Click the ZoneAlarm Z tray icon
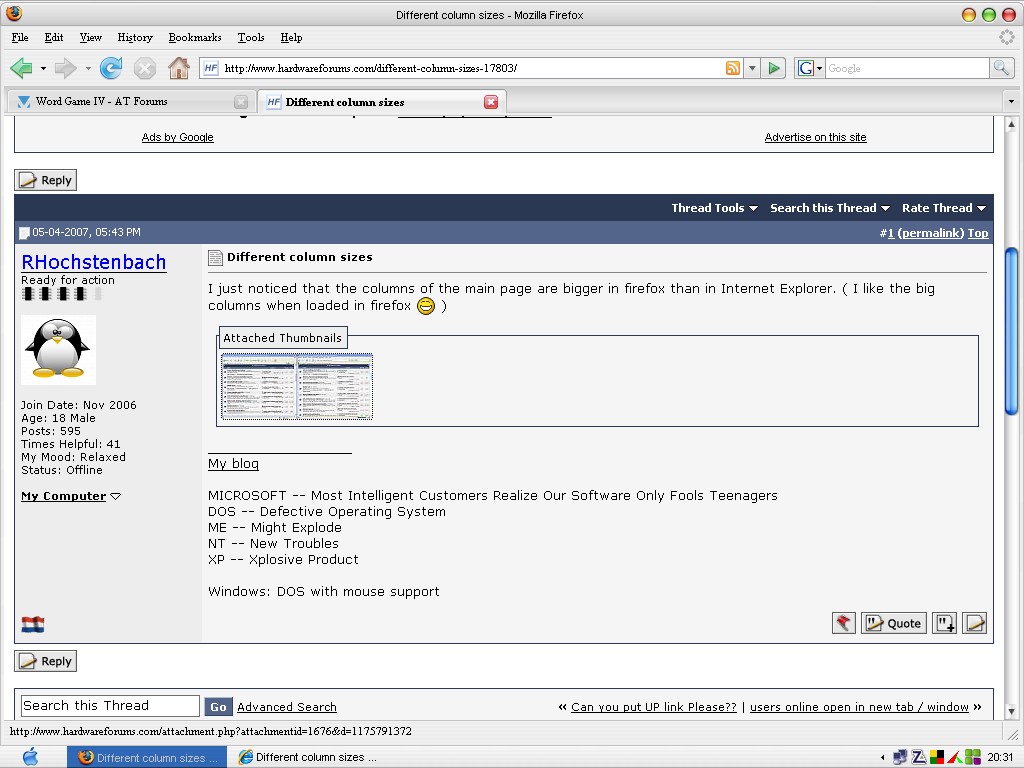The width and height of the screenshot is (1024, 768). tap(918, 757)
